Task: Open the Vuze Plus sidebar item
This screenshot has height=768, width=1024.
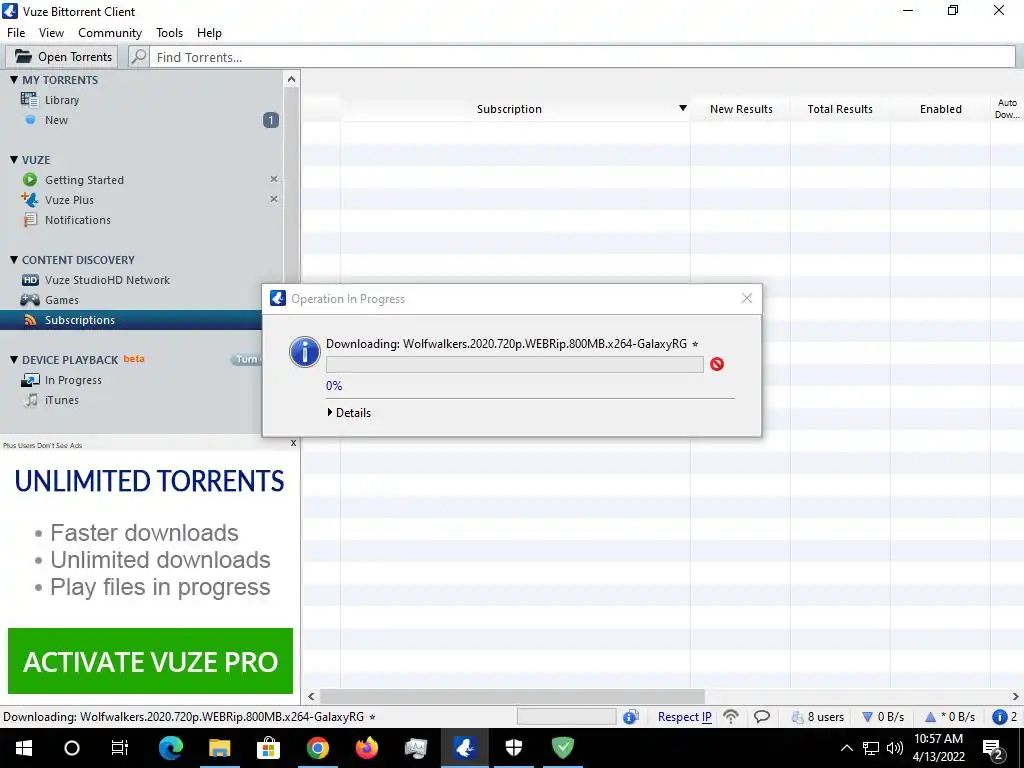Action: [69, 200]
